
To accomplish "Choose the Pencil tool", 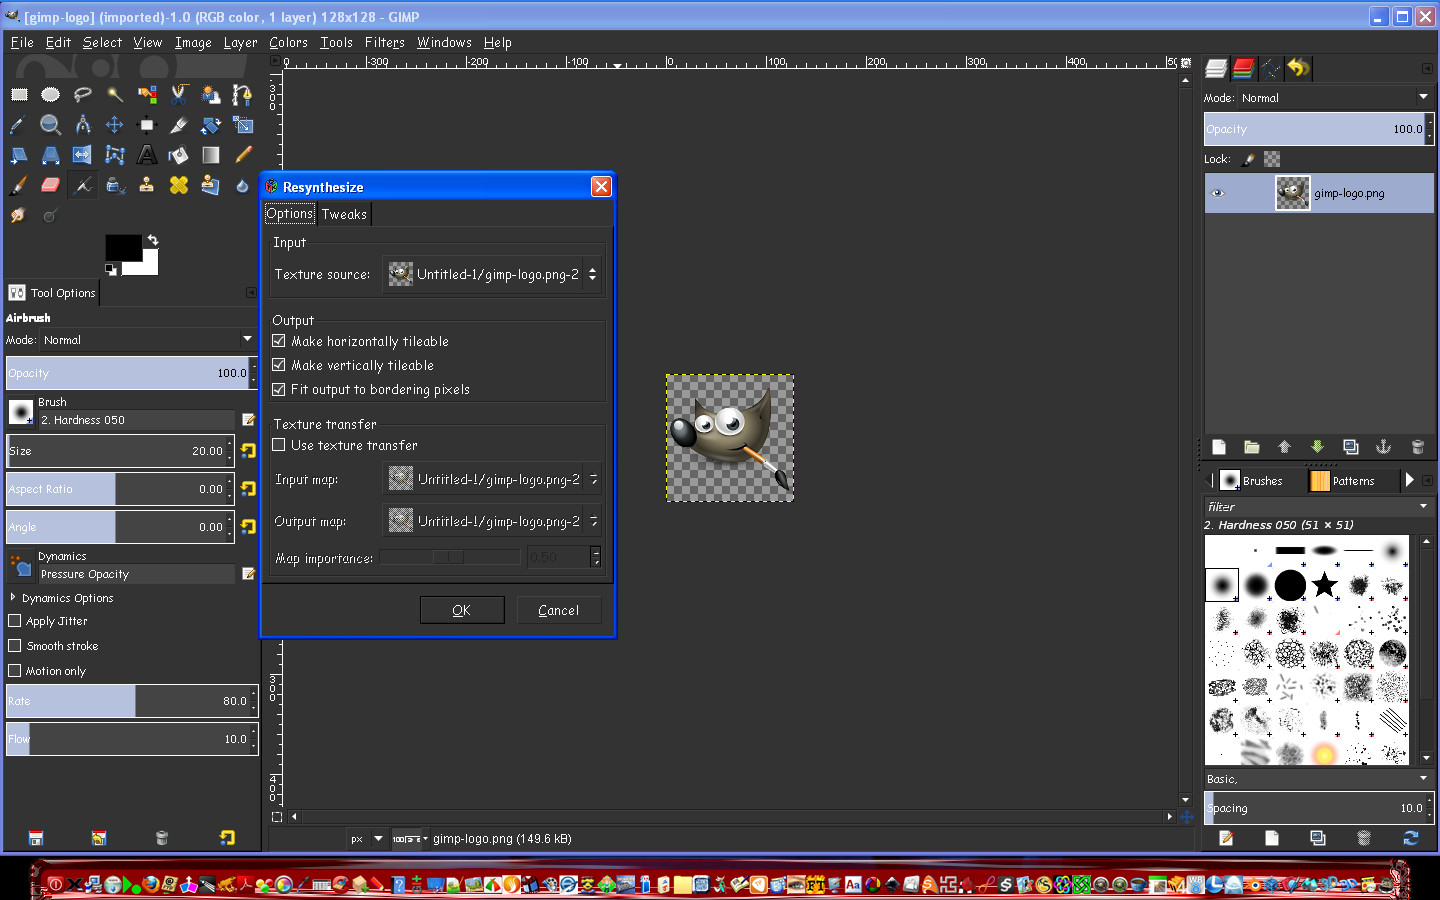I will pyautogui.click(x=243, y=155).
